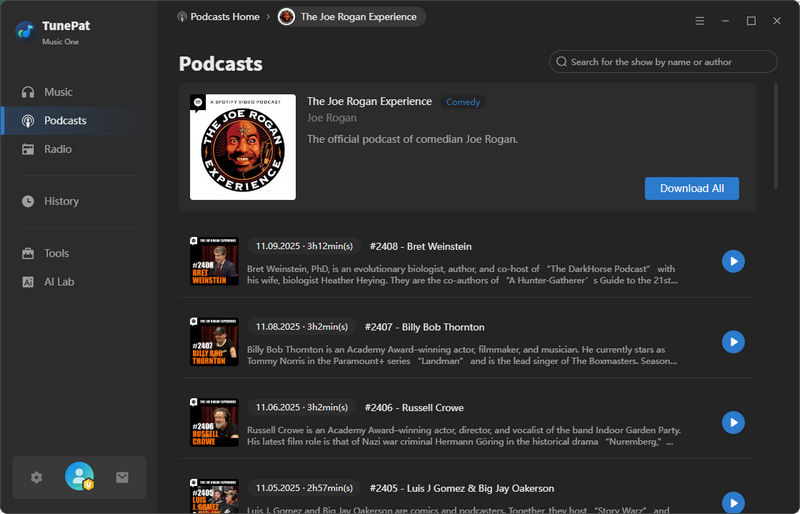Click the author name Joe Rogan

point(332,118)
